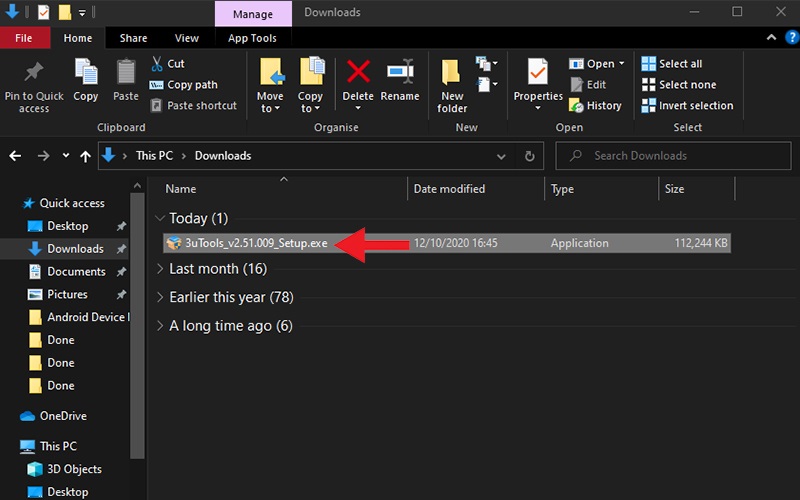Click Pin to Quick access icon
800x500 pixels.
click(34, 71)
